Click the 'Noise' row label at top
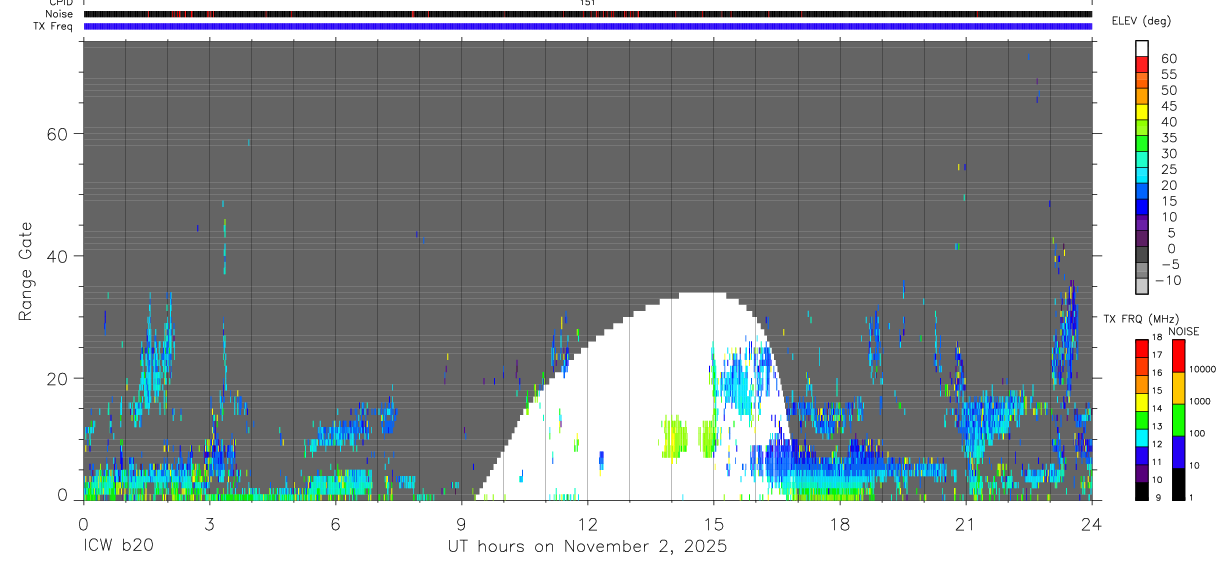Image resolution: width=1228 pixels, height=567 pixels. [60, 14]
